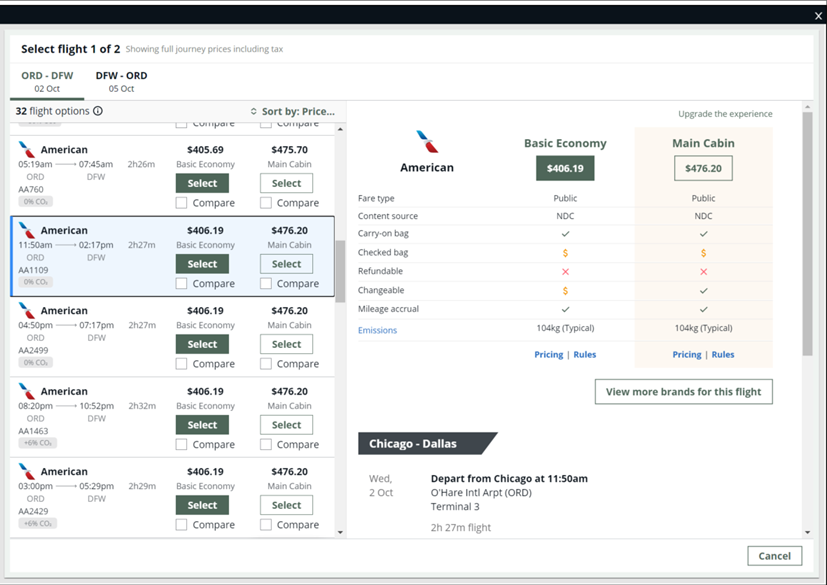827x585 pixels.
Task: Click Basic Economy checked bag dollar icon
Action: click(x=565, y=253)
